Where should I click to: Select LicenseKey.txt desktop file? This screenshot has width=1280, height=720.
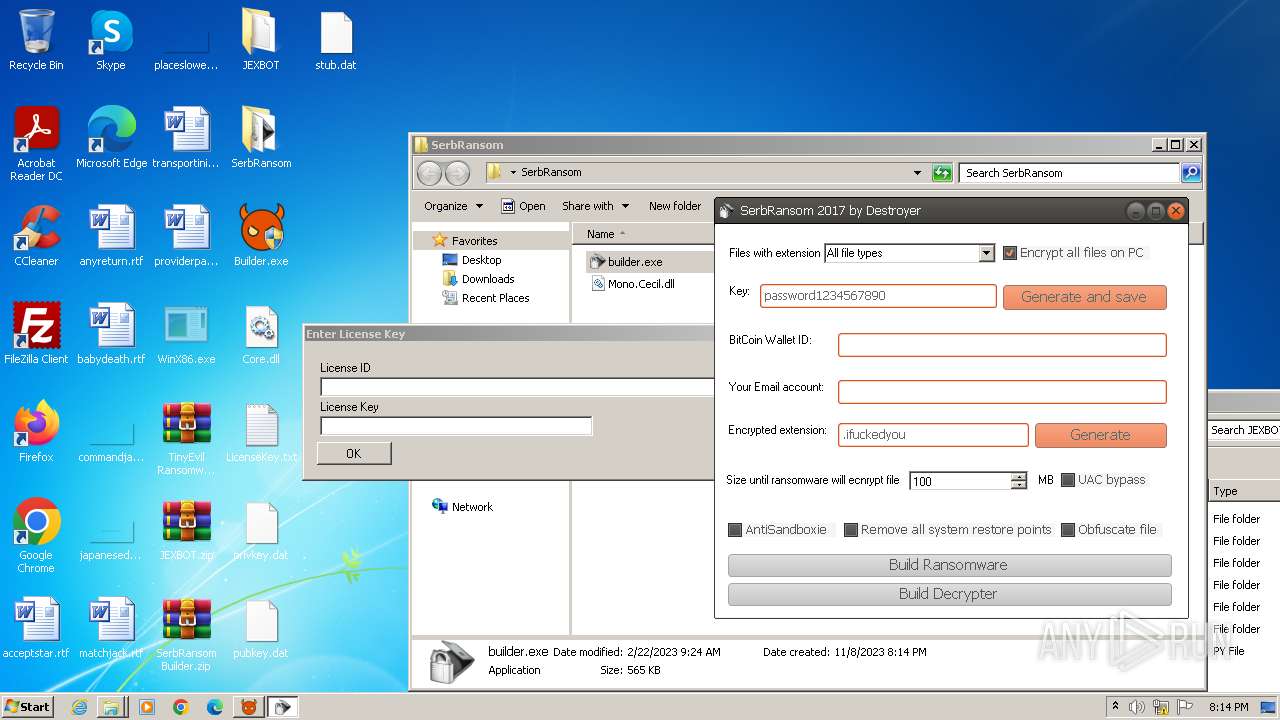point(261,432)
